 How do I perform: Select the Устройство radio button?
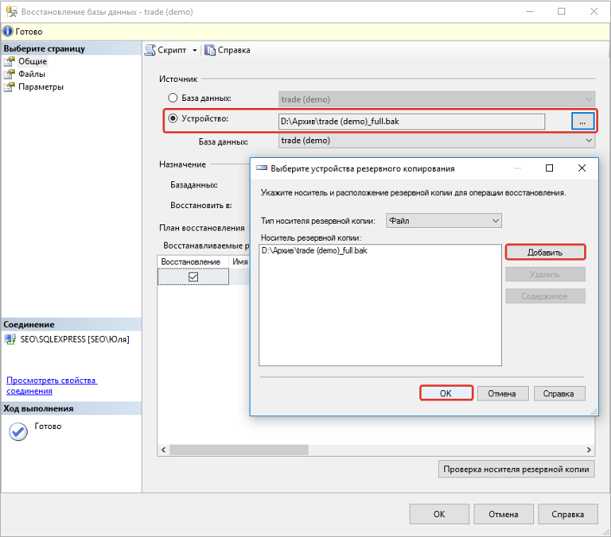click(x=173, y=120)
